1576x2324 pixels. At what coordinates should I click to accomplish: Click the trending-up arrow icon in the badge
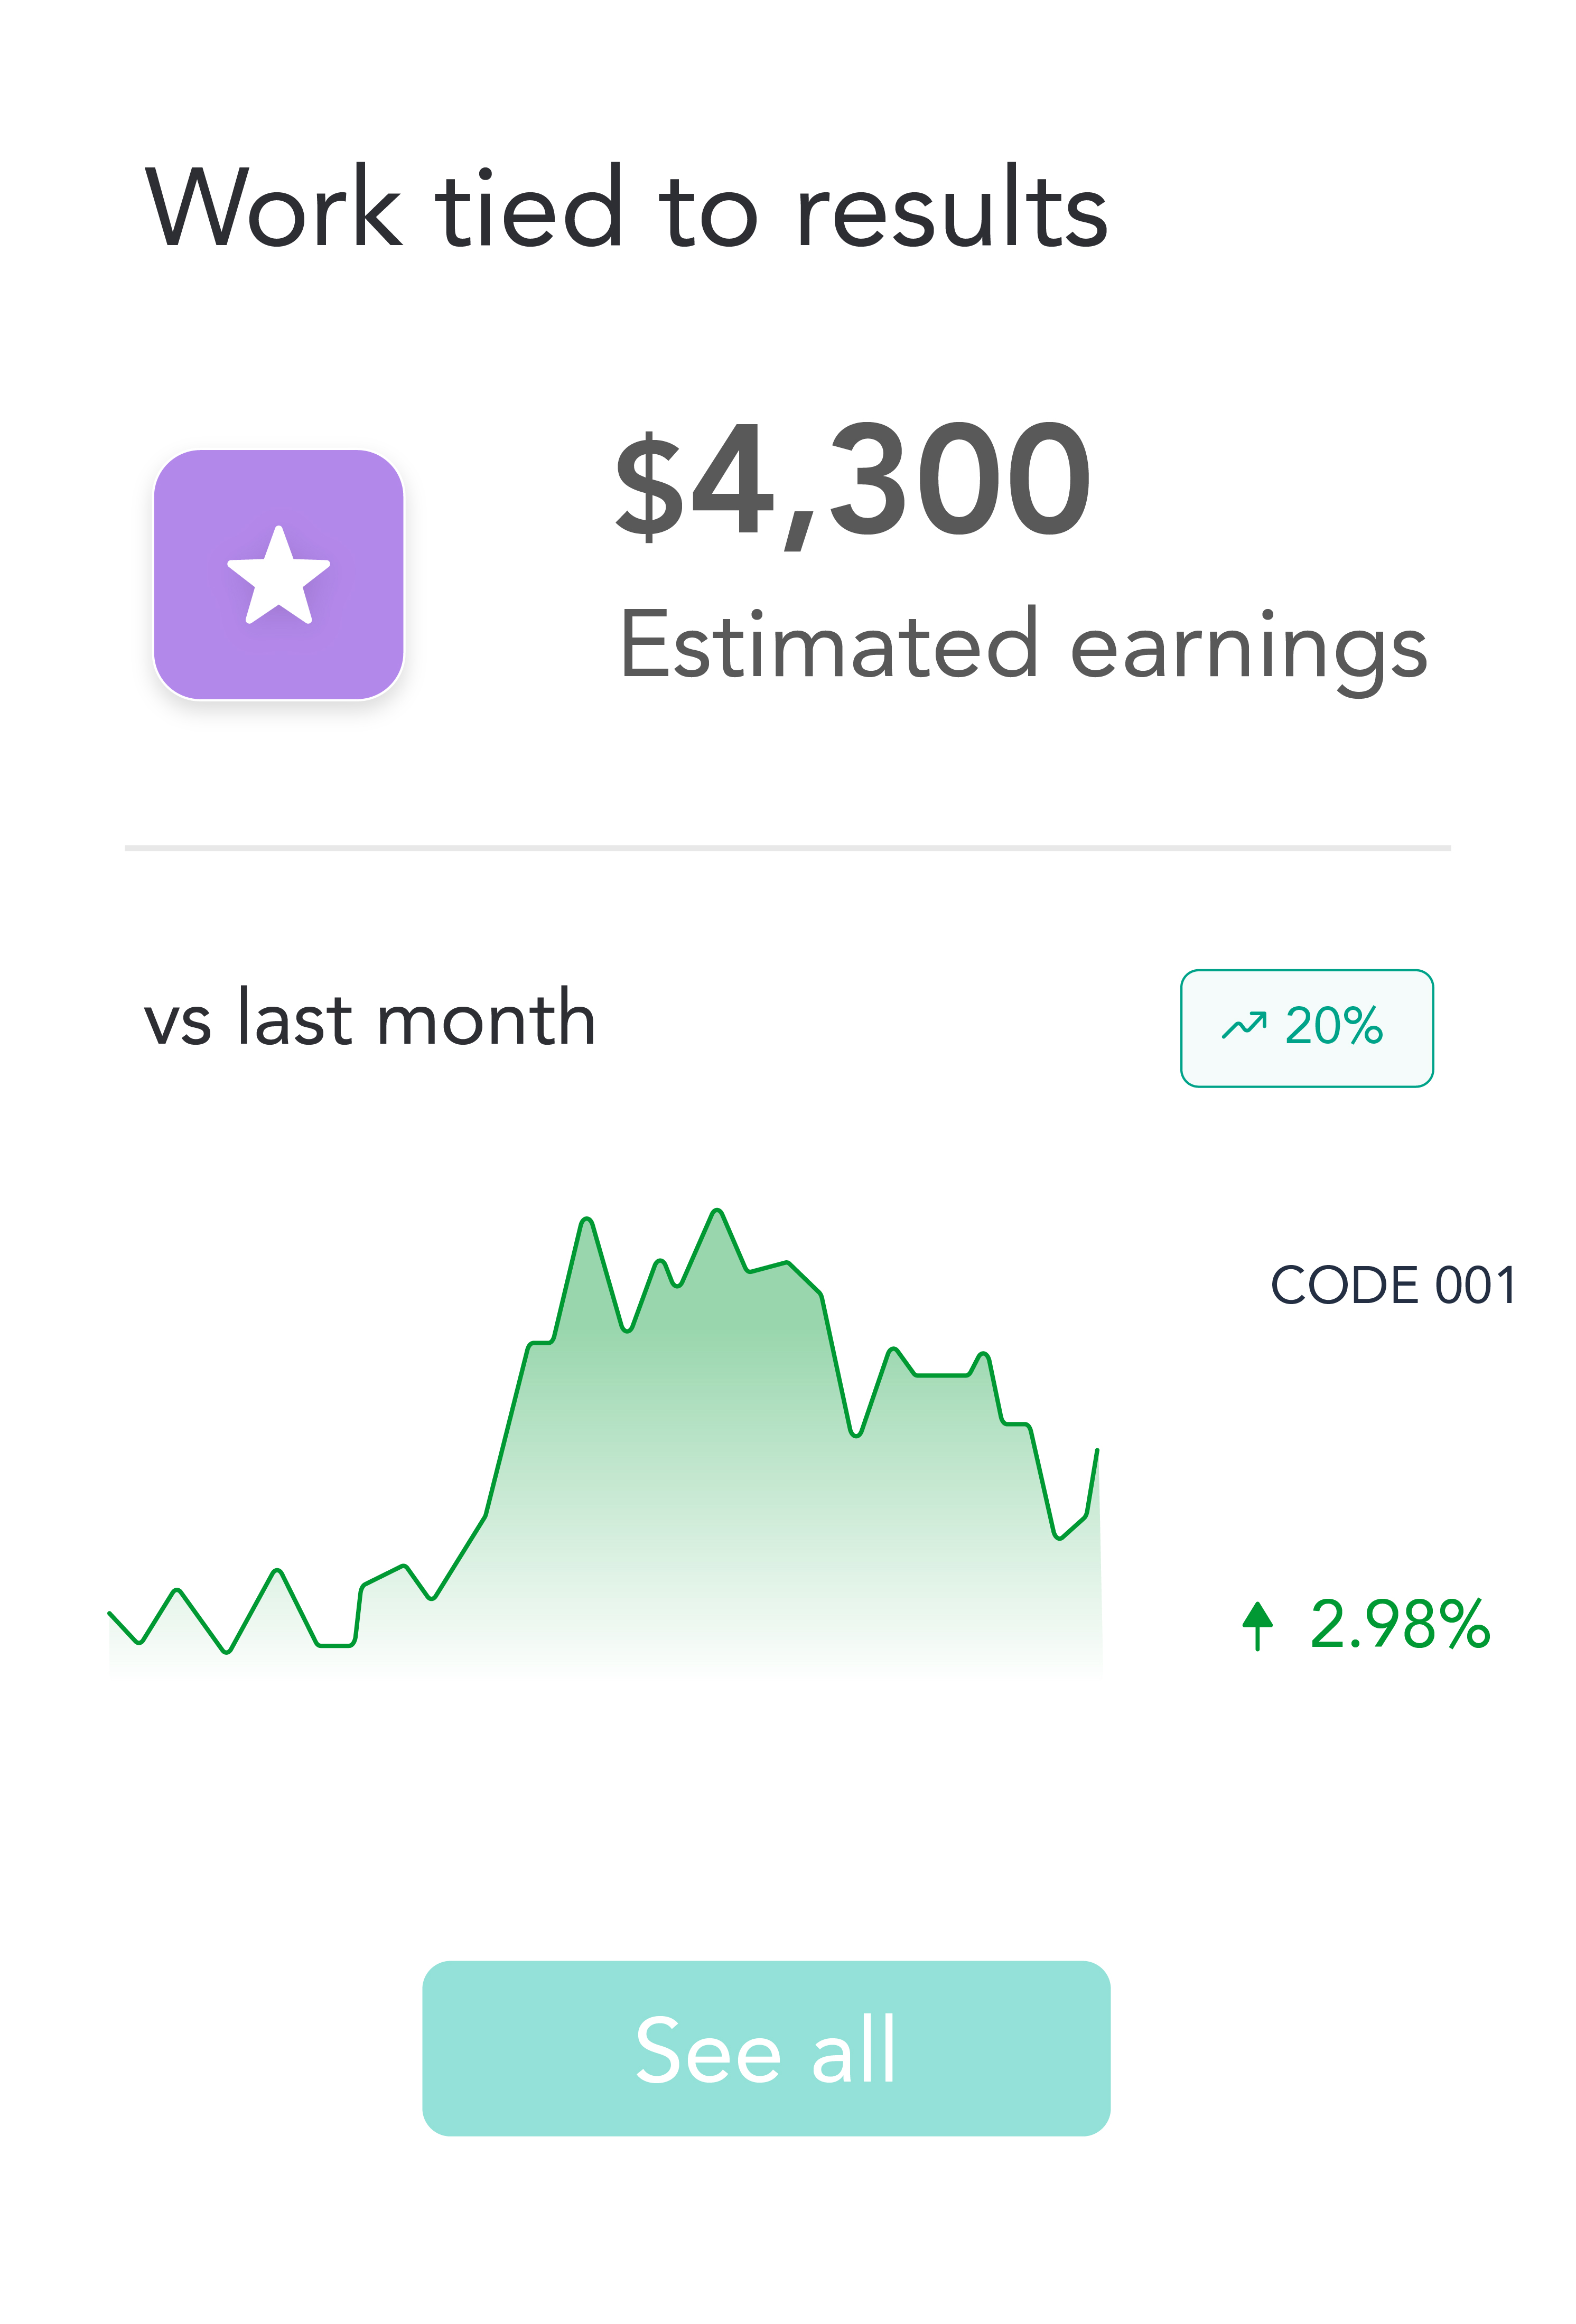(x=1243, y=1025)
